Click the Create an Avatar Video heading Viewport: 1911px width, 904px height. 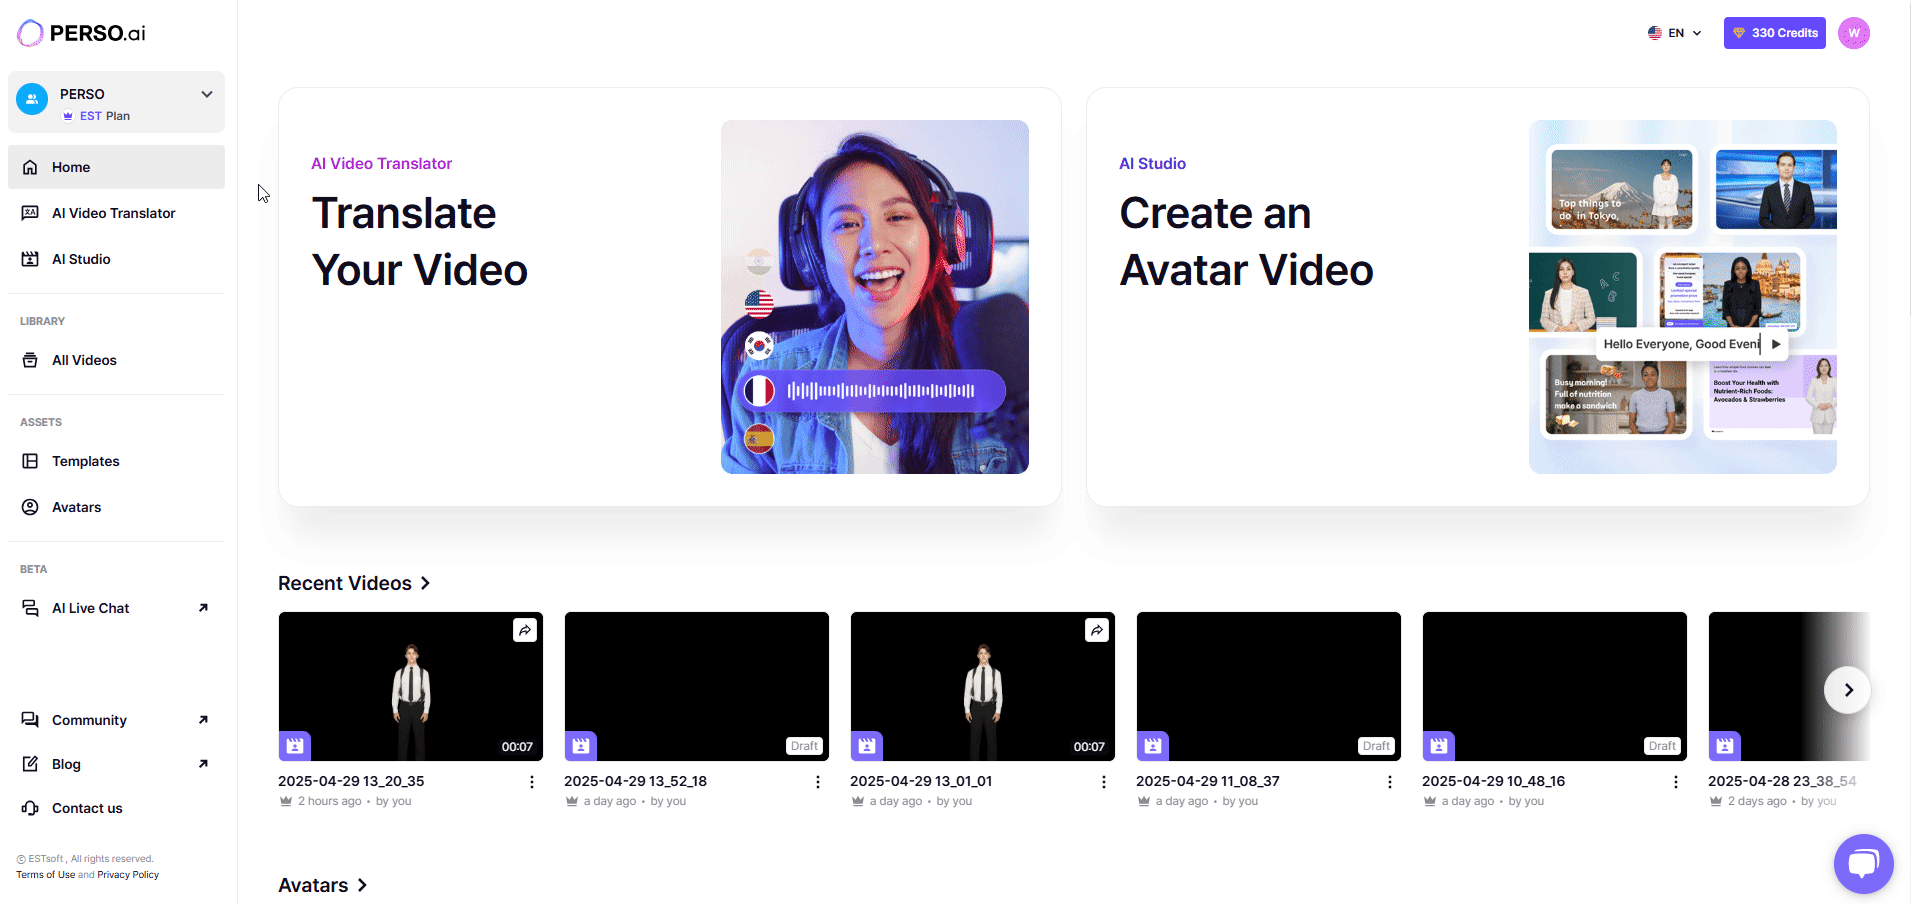[1246, 242]
